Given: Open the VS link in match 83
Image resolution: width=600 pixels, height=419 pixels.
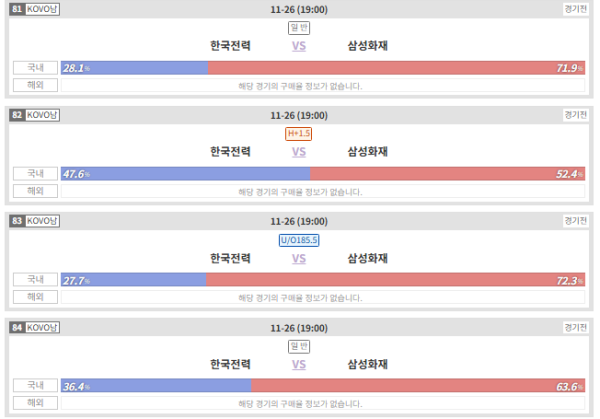Looking at the screenshot, I should click(299, 259).
